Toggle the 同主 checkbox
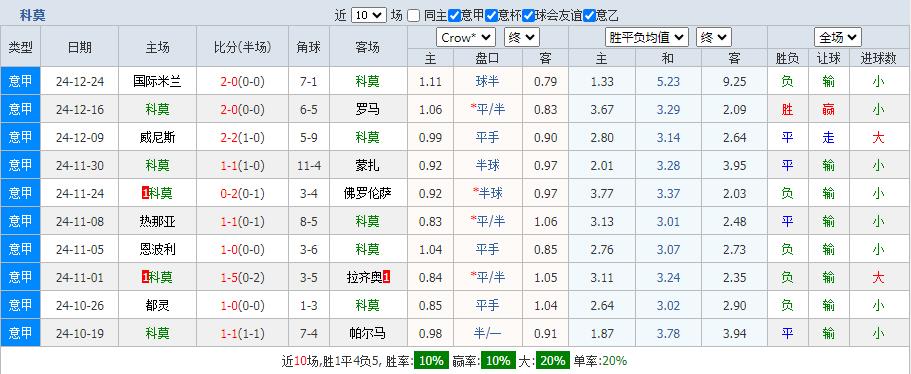The width and height of the screenshot is (911, 374). click(413, 16)
